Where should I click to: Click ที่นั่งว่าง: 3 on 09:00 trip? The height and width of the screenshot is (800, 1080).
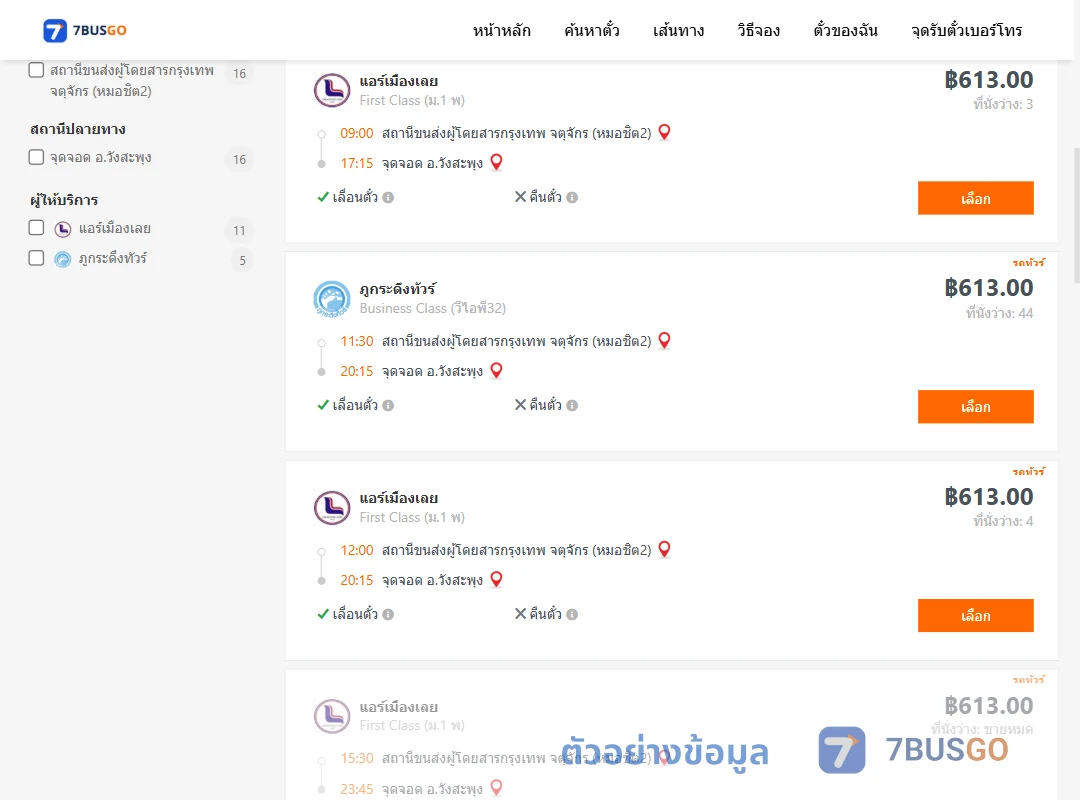tap(1003, 105)
